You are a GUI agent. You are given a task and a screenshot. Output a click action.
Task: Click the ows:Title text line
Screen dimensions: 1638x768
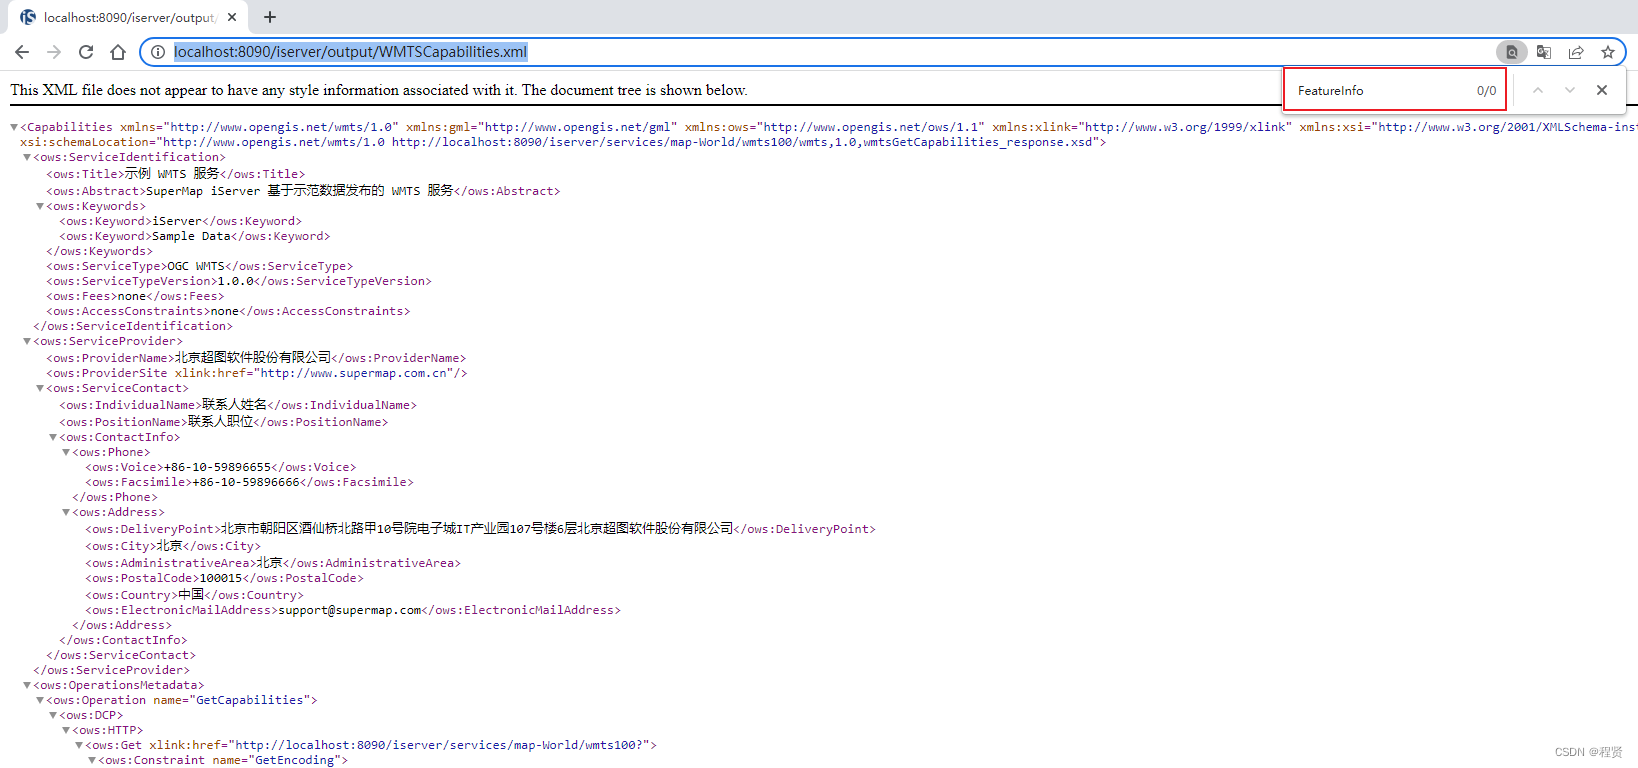click(176, 174)
